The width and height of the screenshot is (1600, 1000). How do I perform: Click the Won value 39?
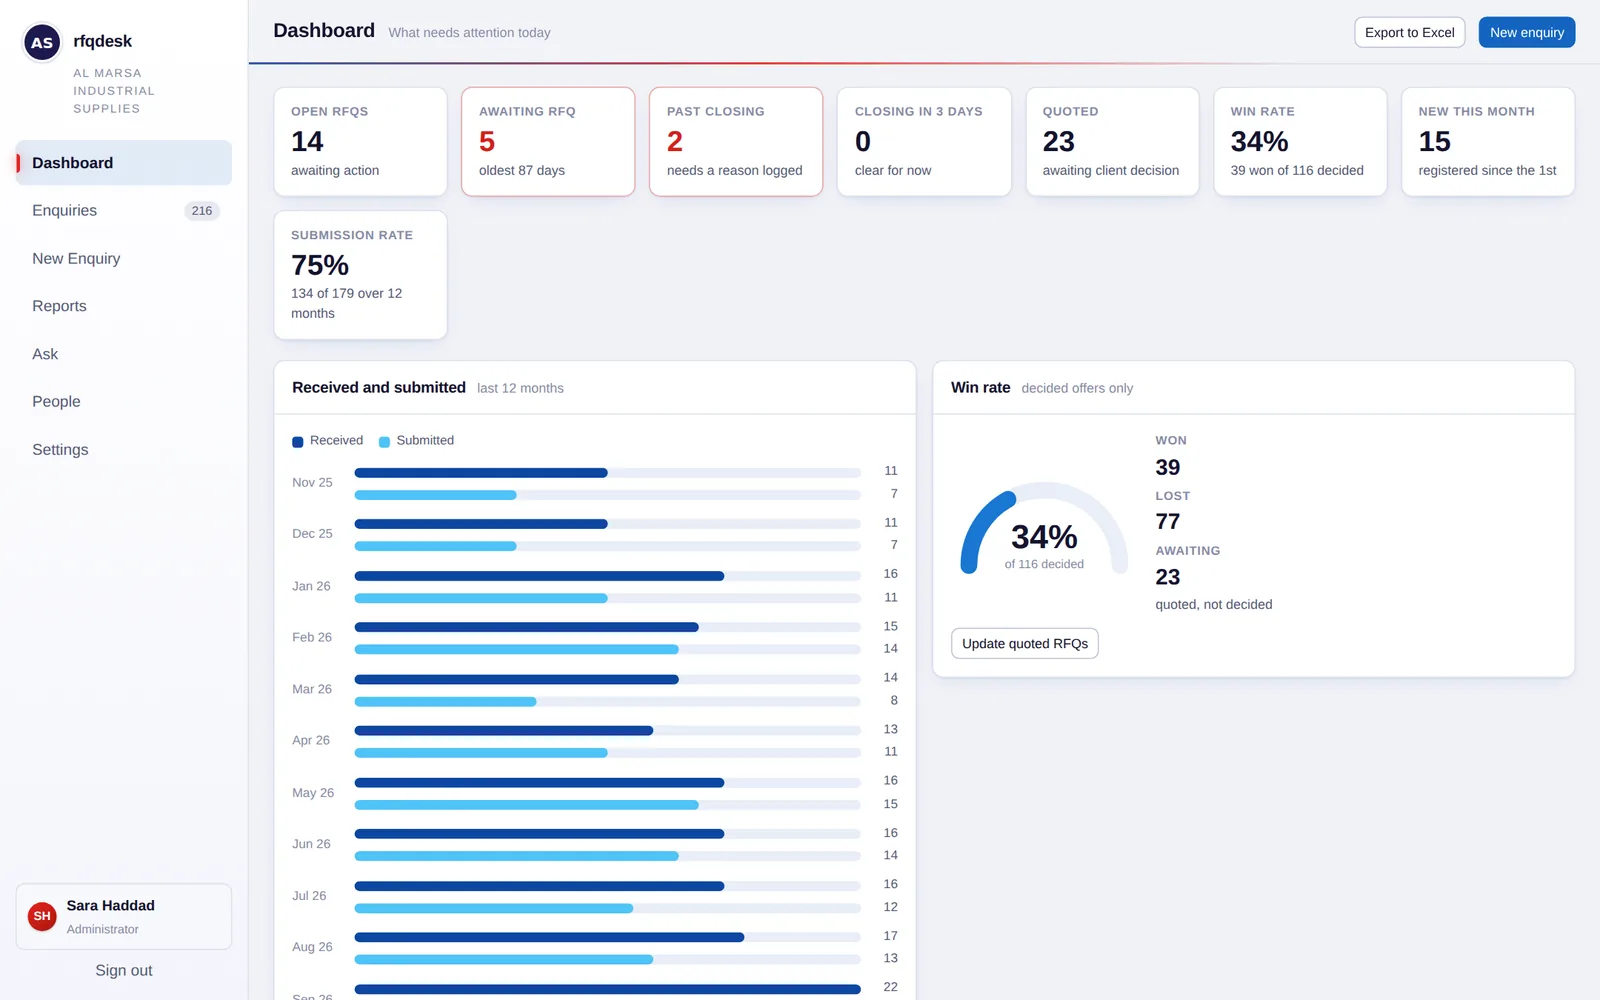(1167, 467)
